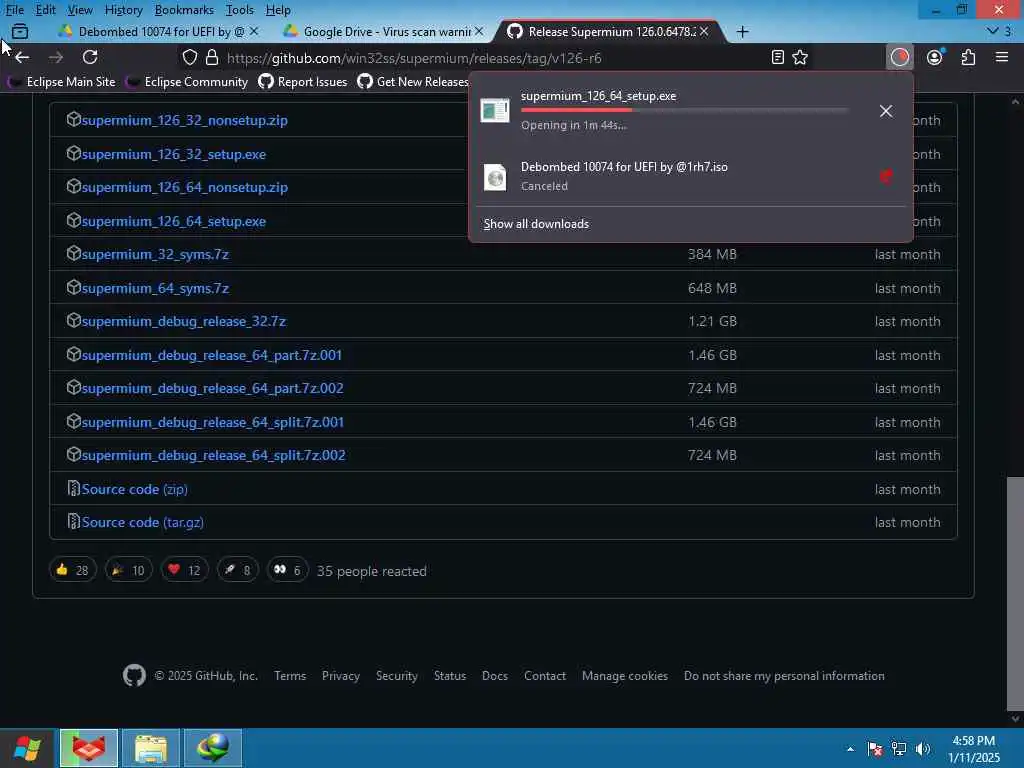Click the download progress bar for supermium setup

(x=684, y=110)
